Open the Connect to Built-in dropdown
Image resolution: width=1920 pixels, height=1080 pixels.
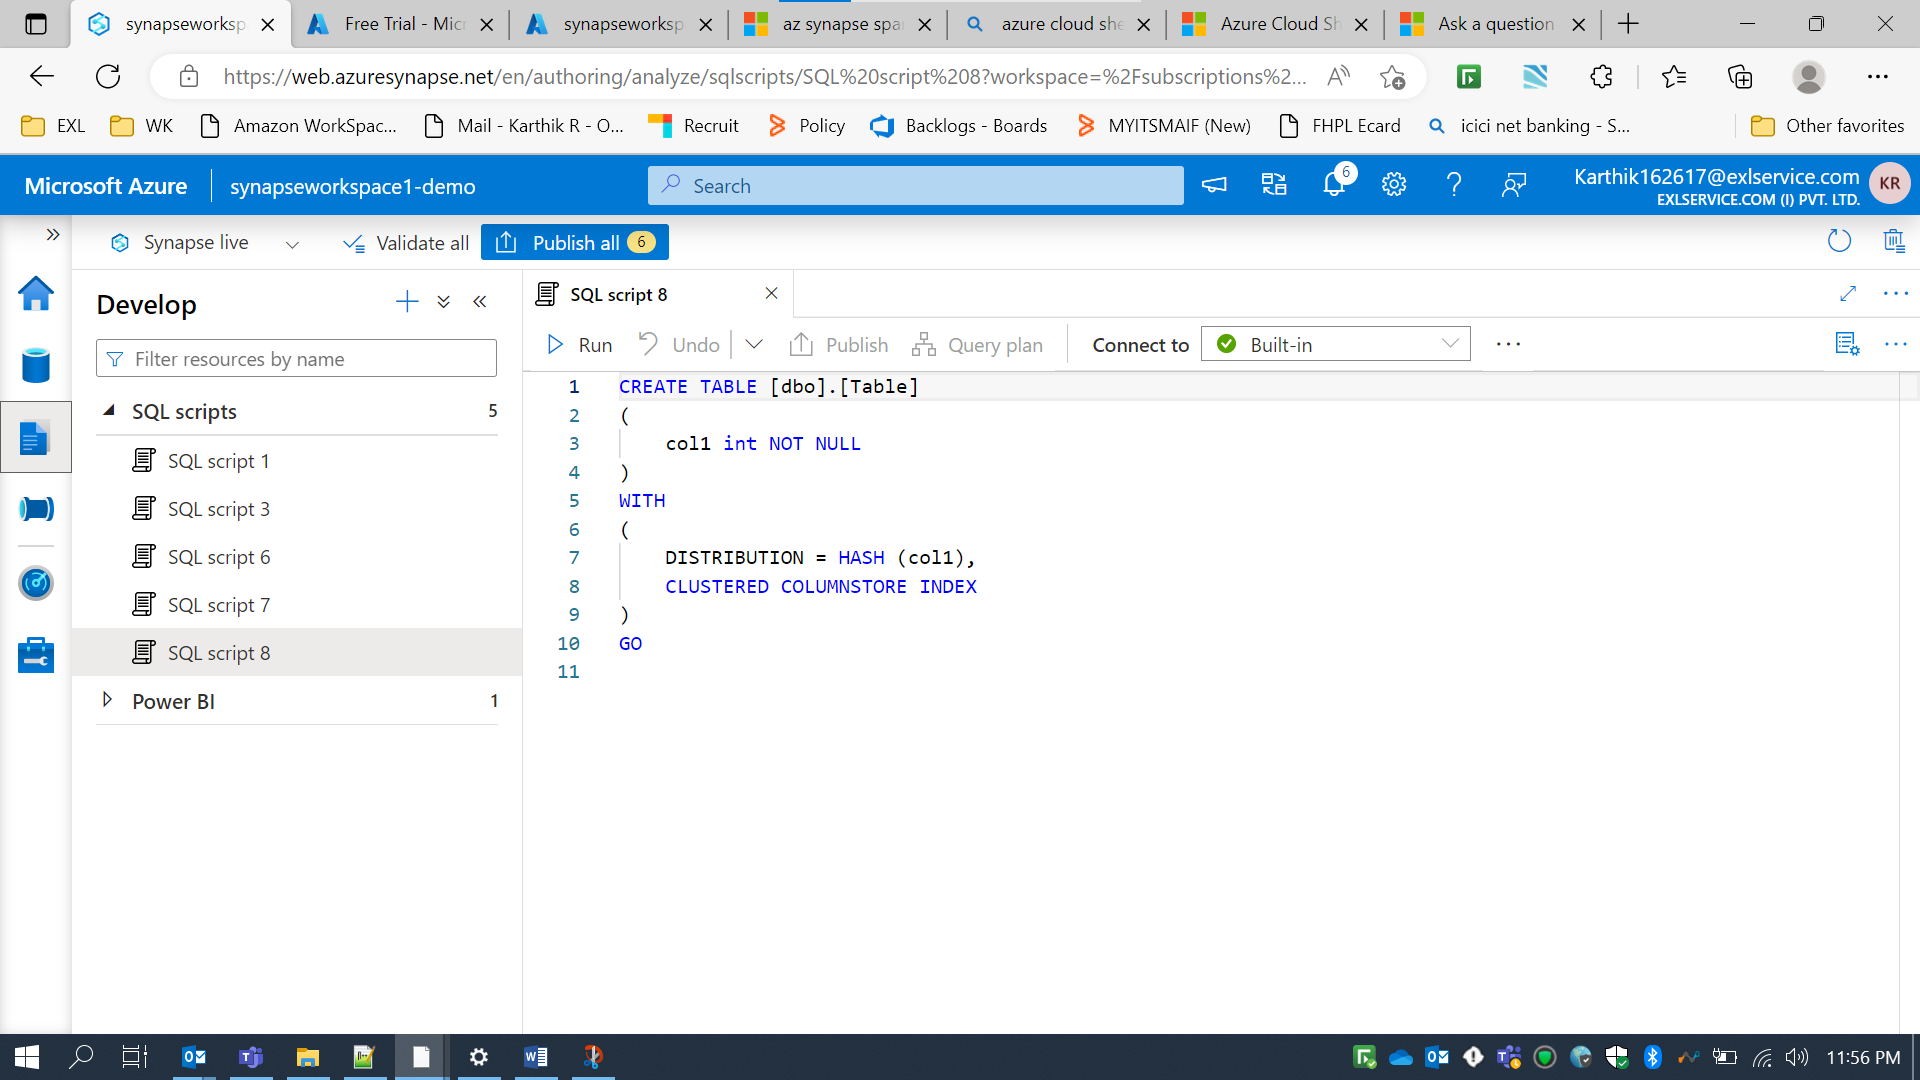[x=1335, y=344]
